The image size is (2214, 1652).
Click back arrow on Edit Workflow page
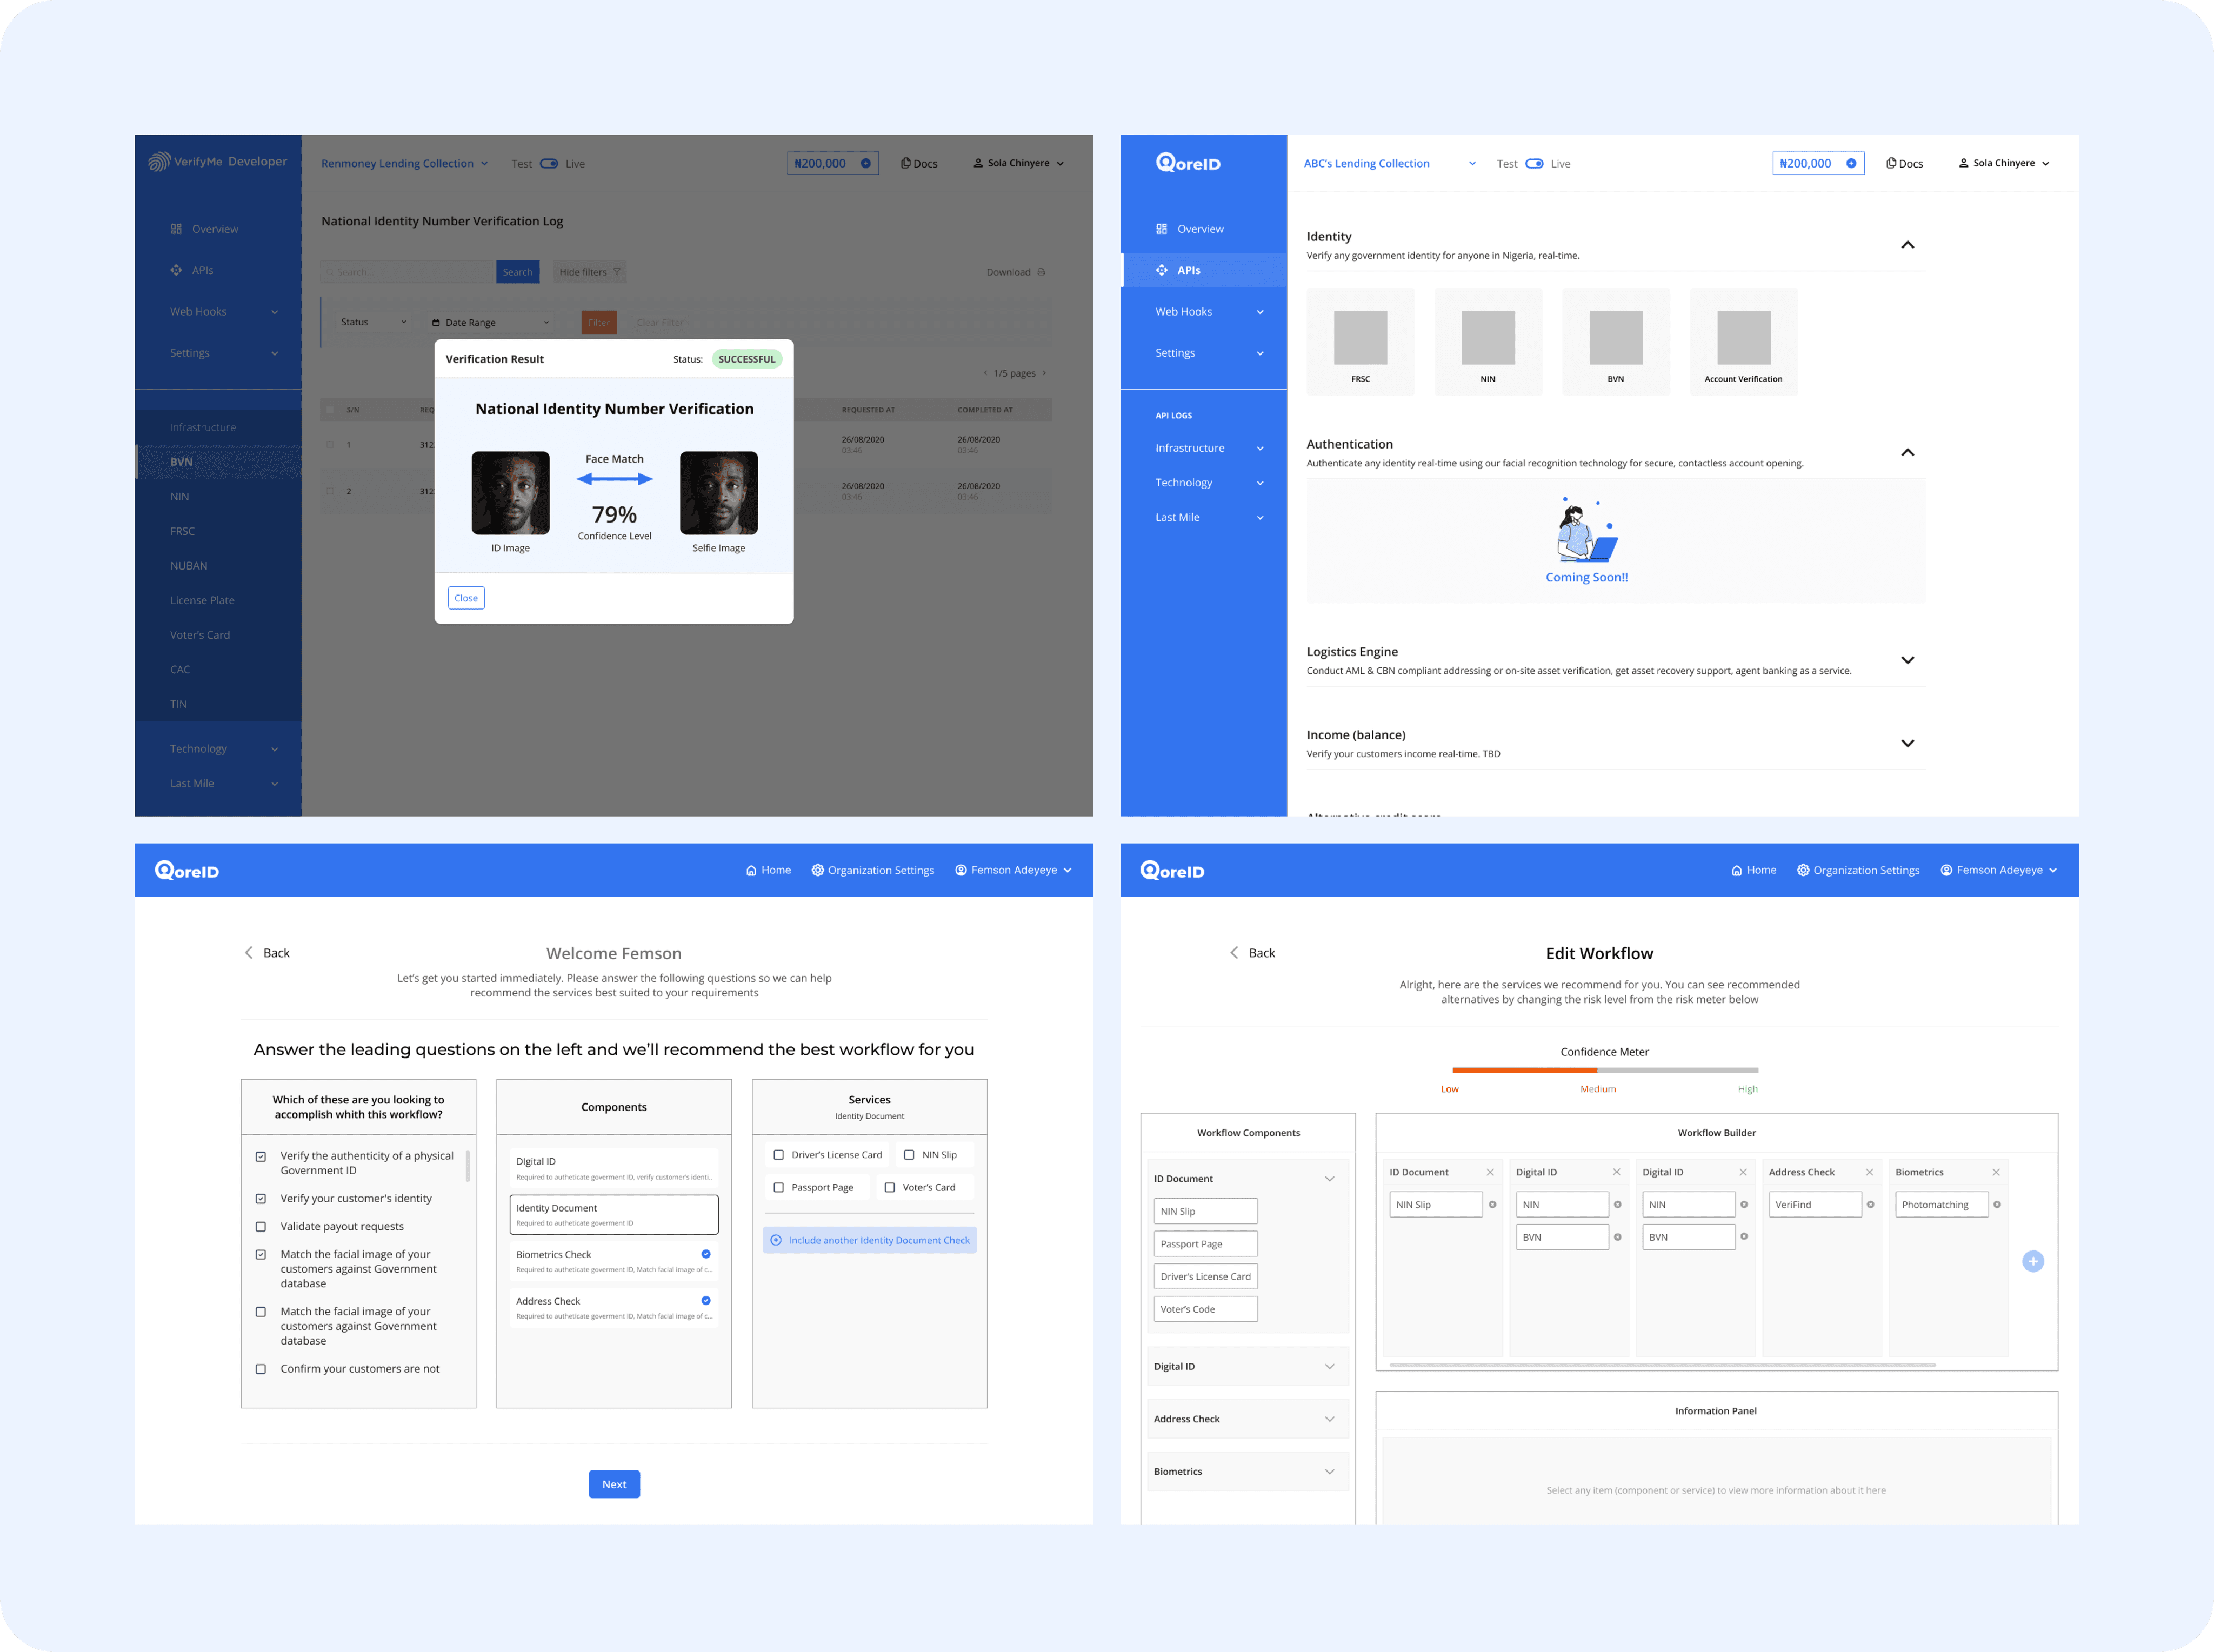point(1234,953)
